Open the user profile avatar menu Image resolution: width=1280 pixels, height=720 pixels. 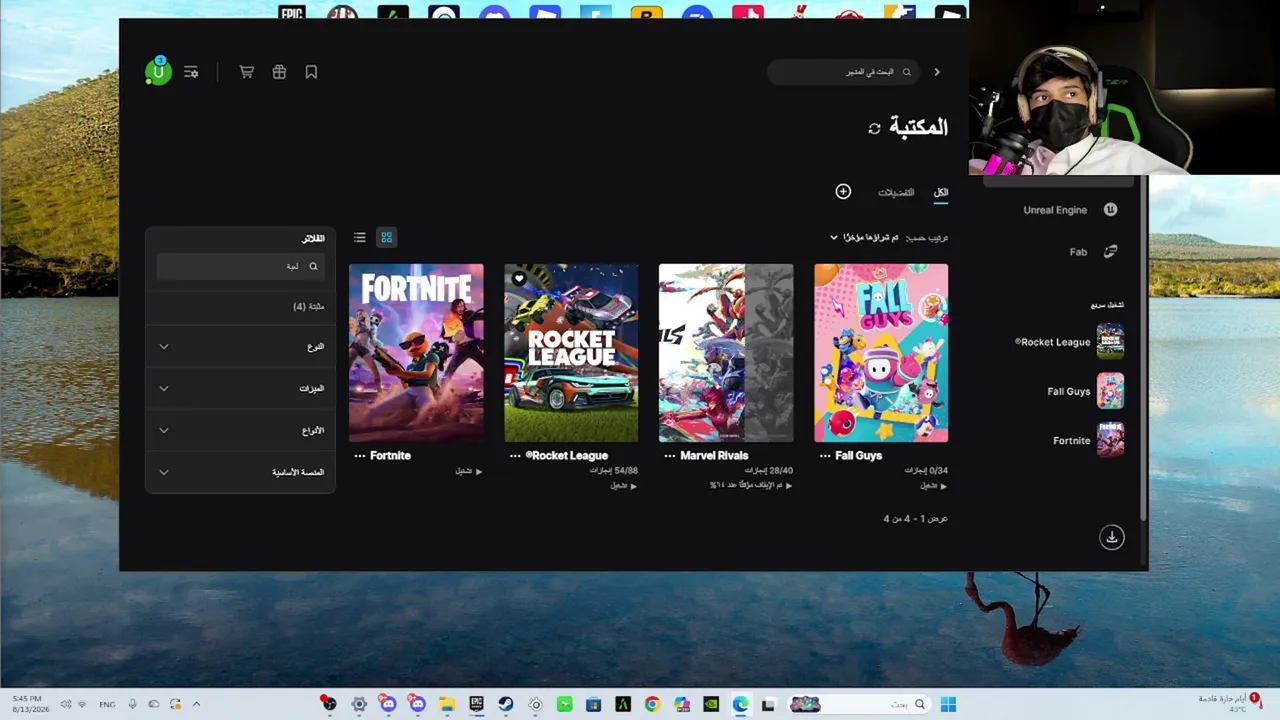[x=158, y=72]
